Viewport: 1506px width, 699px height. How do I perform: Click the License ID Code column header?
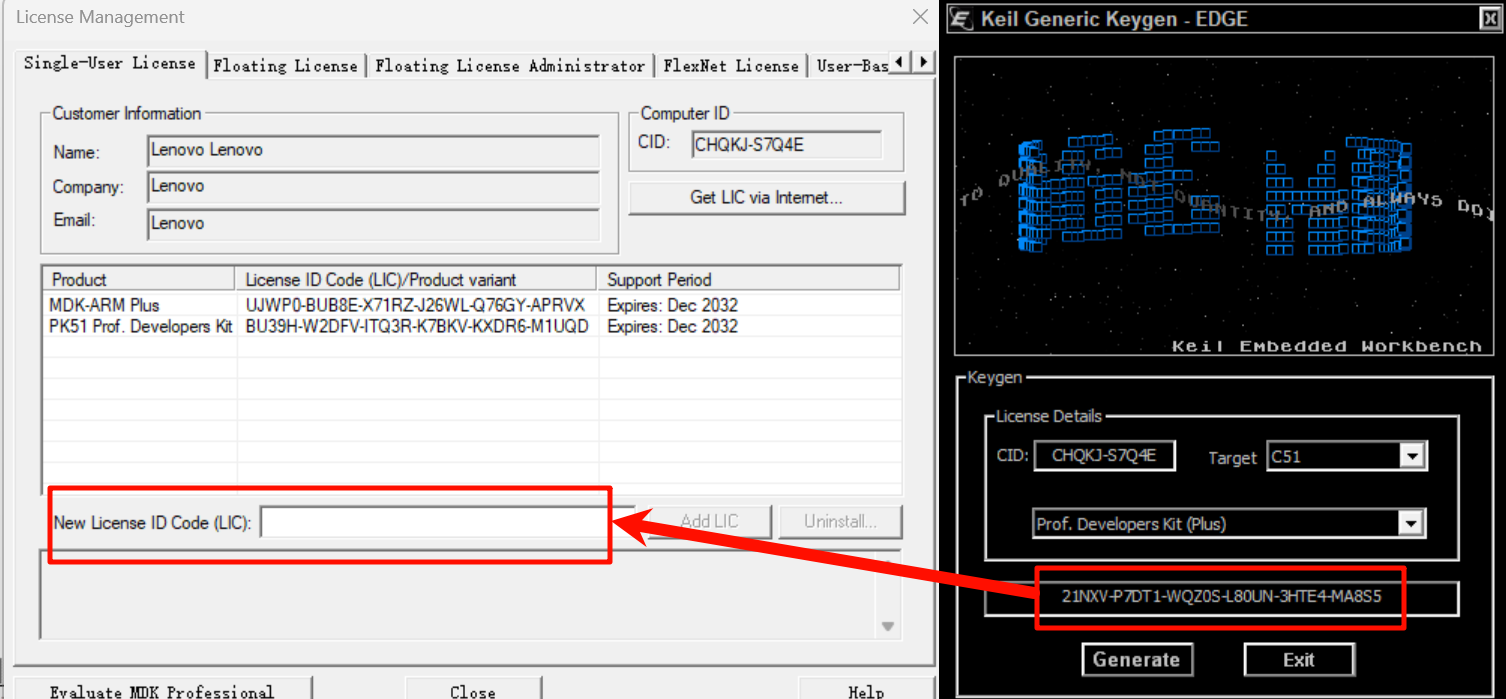point(418,279)
